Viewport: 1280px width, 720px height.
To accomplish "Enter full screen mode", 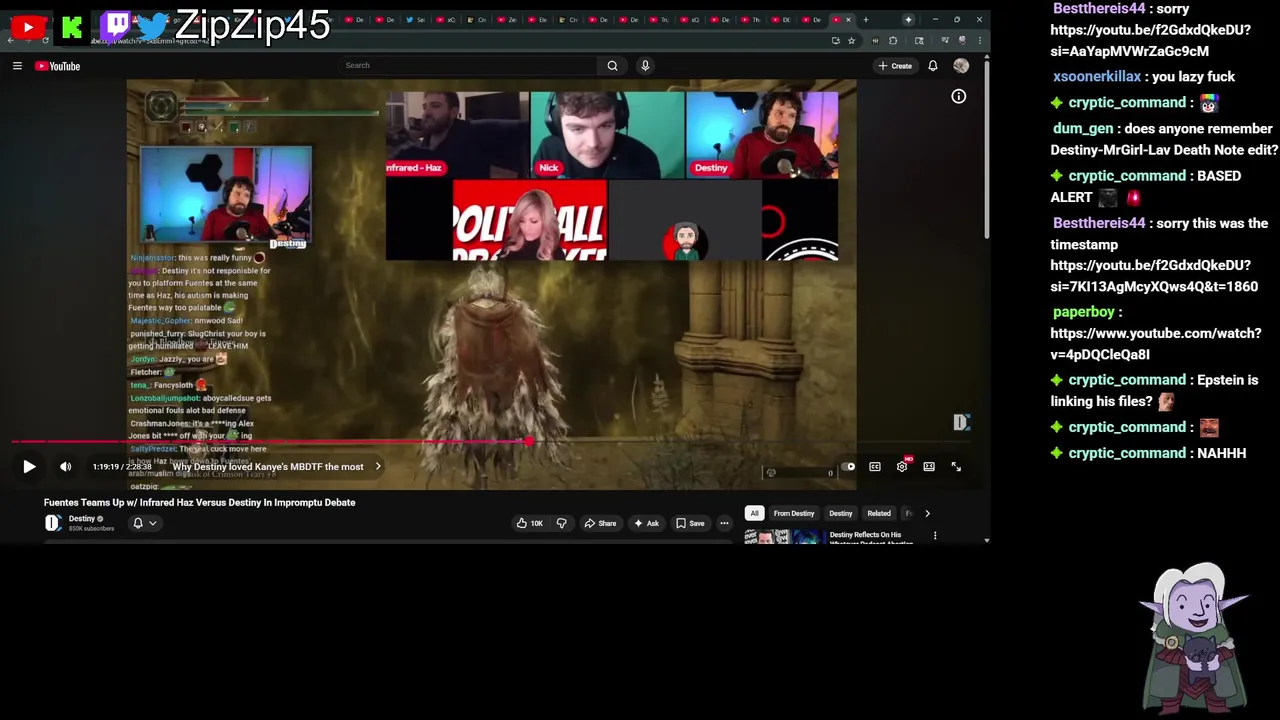I will 956,466.
